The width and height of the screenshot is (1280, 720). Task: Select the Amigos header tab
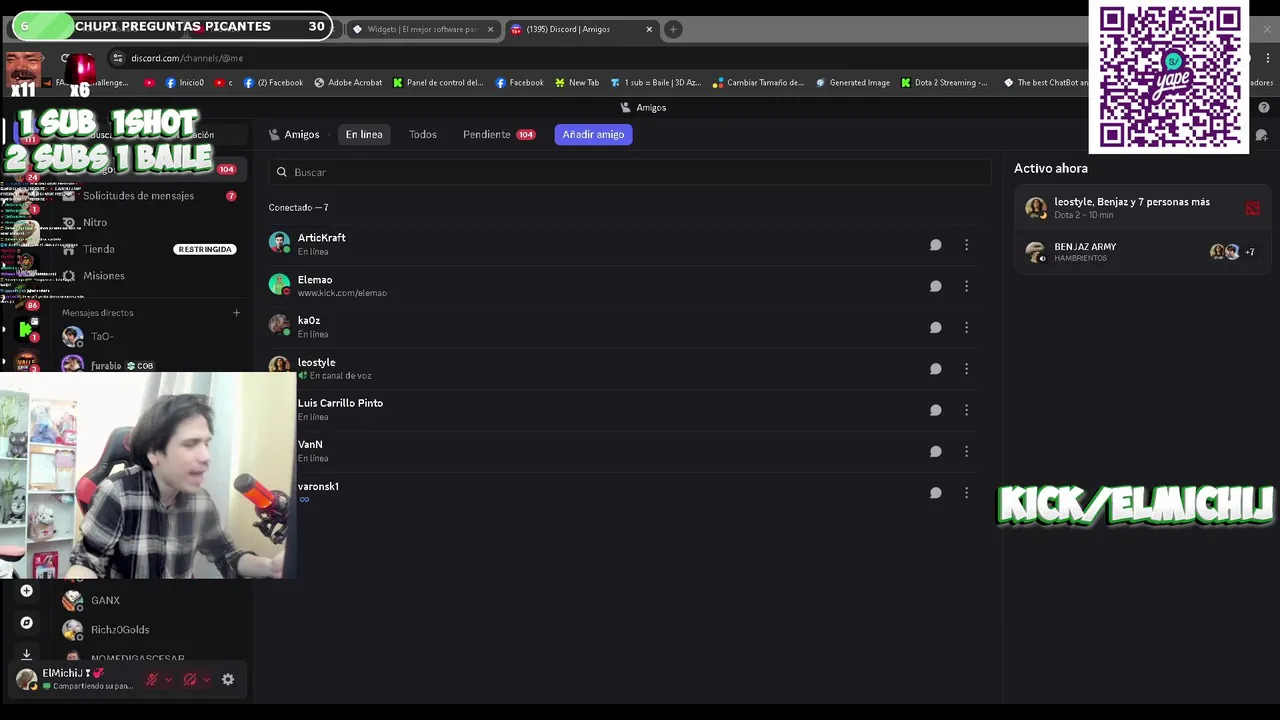coord(294,134)
